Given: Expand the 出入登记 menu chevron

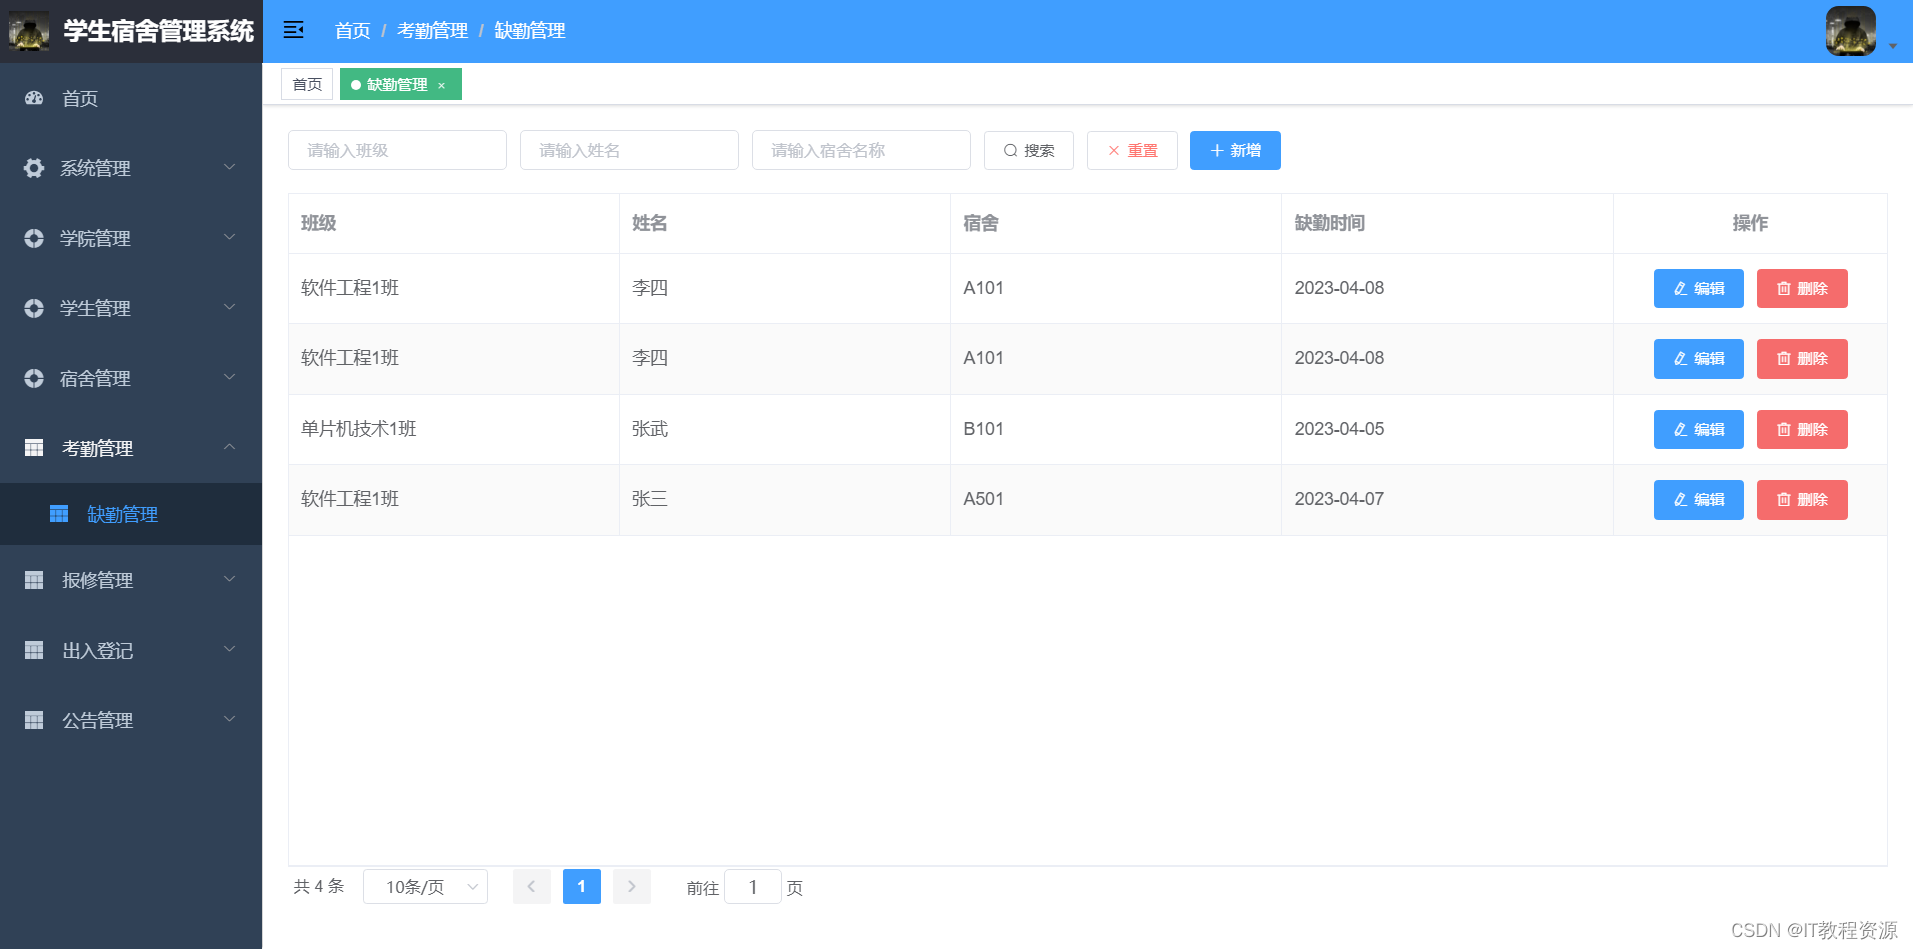Looking at the screenshot, I should pyautogui.click(x=229, y=649).
